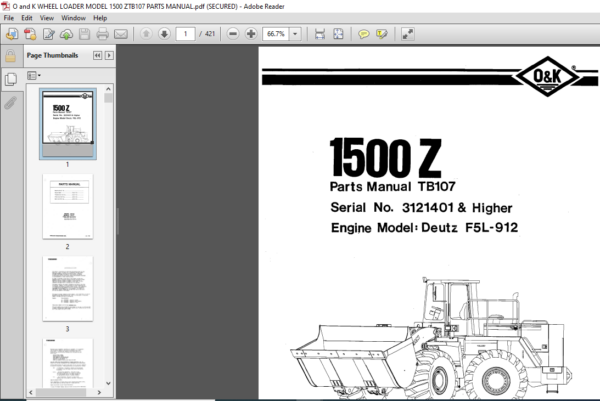Click the Serial No. 3121401 line
Image resolution: width=600 pixels, height=401 pixels.
pos(421,208)
